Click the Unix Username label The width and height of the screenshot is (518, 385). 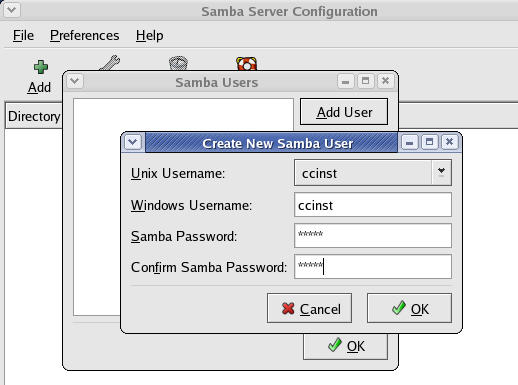(178, 173)
